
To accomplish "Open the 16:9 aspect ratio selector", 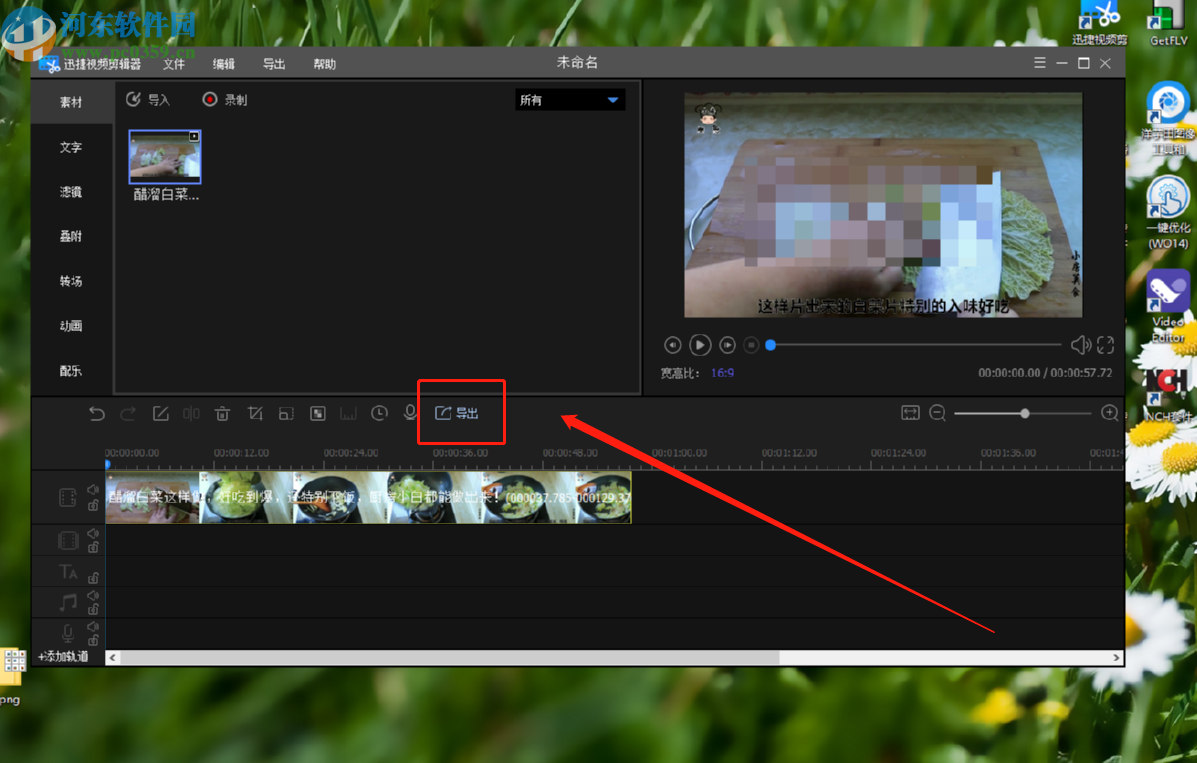I will (x=722, y=373).
